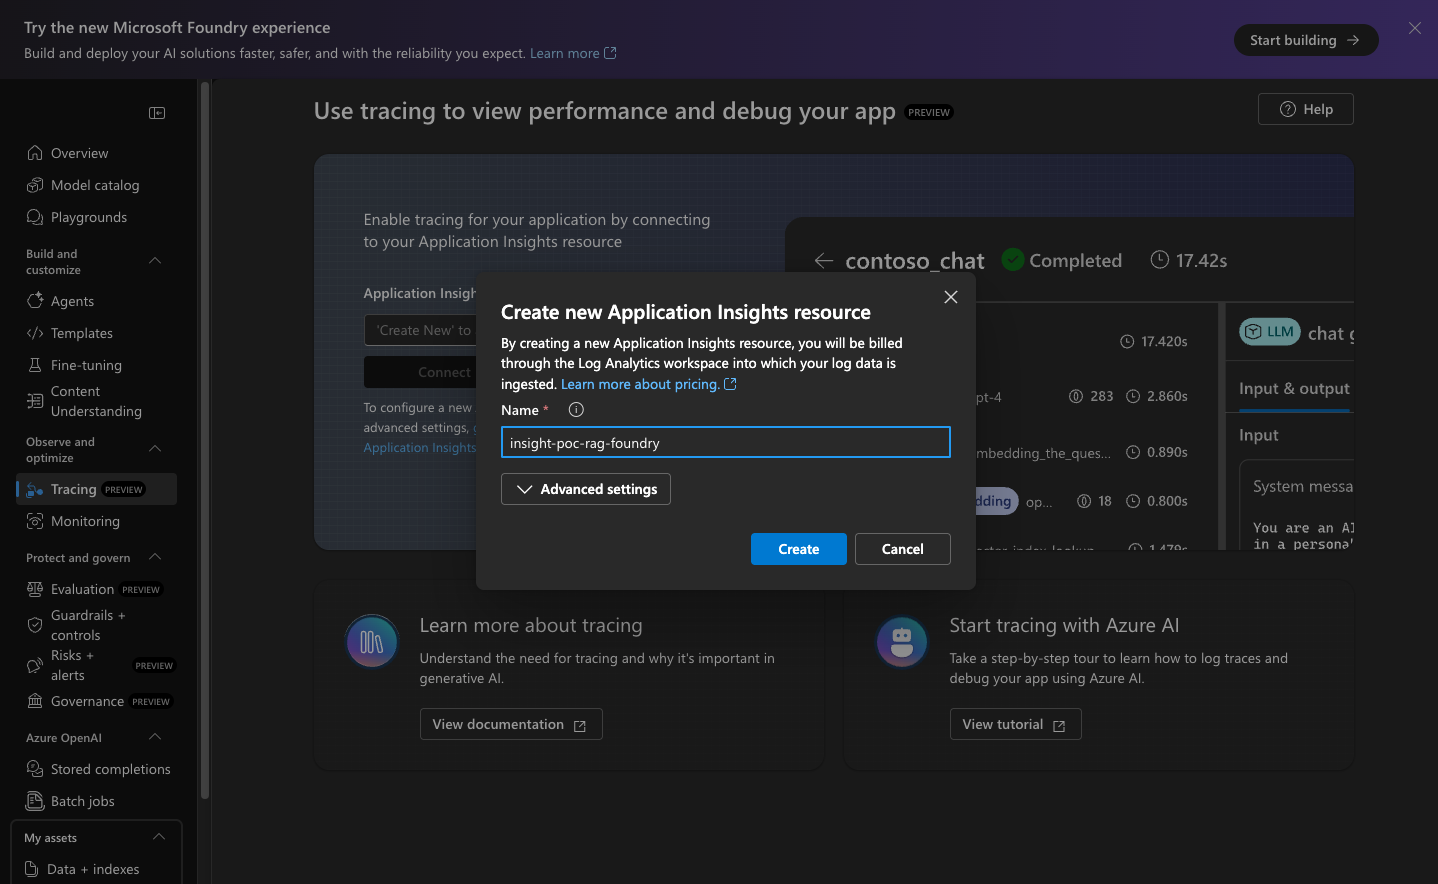This screenshot has width=1438, height=884.
Task: Open the Batch jobs section
Action: [81, 800]
